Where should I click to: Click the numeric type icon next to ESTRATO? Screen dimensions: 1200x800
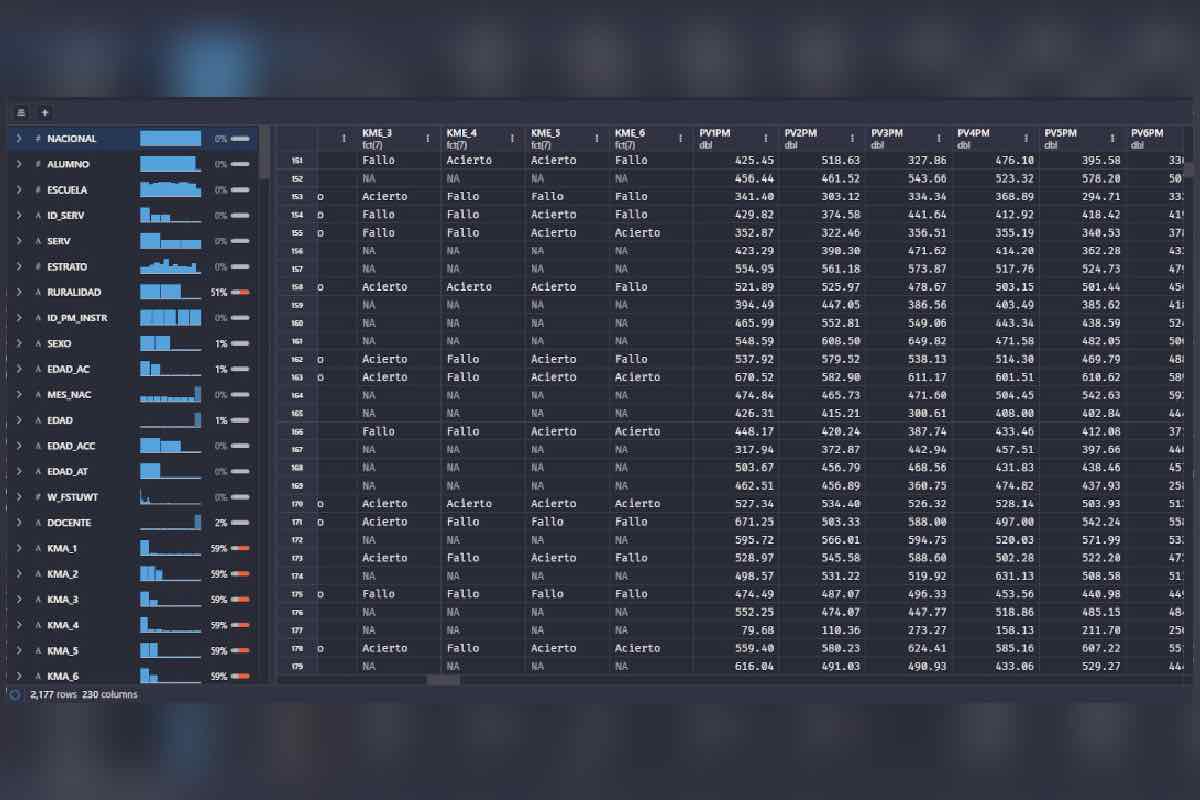[38, 267]
